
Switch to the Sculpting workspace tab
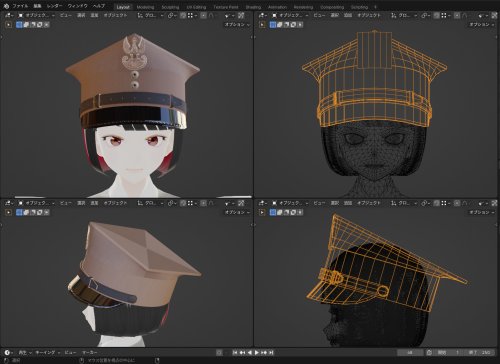pyautogui.click(x=170, y=7)
